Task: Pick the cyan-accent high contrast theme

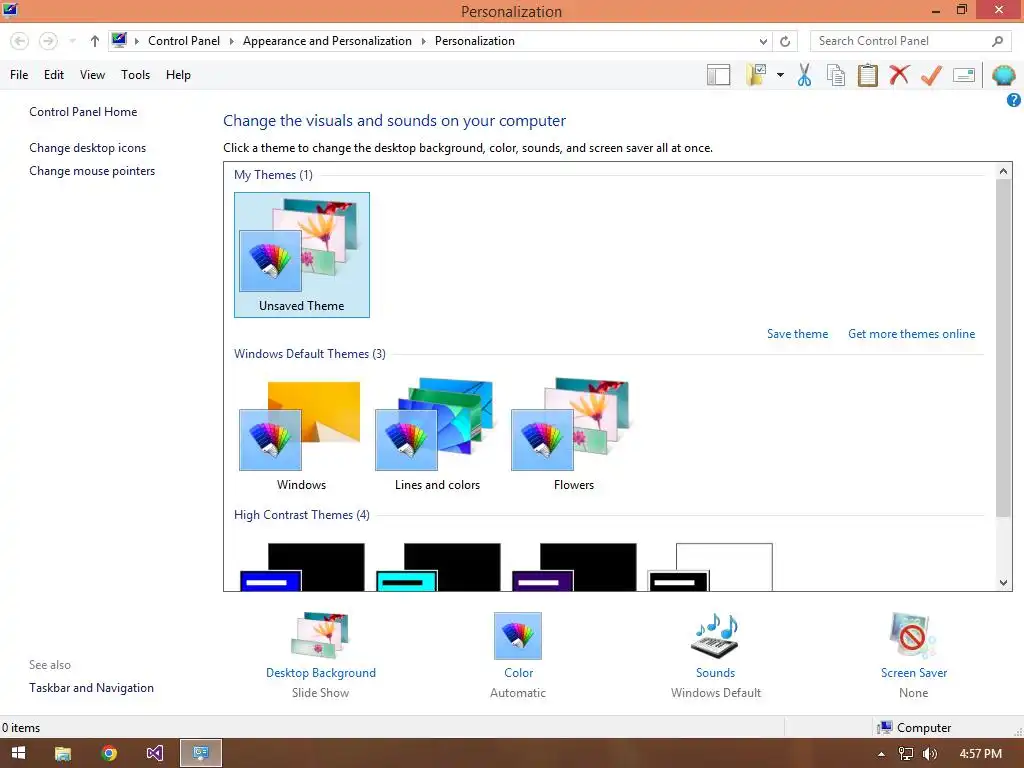Action: coord(438,567)
